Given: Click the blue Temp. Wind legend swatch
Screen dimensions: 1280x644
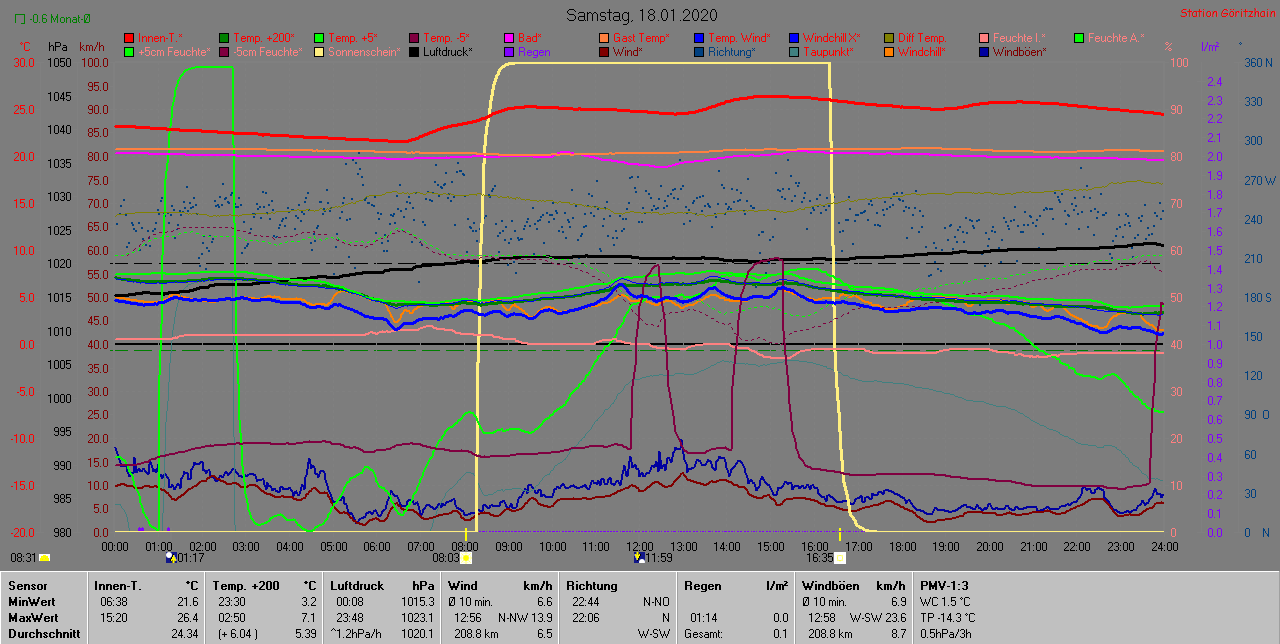Looking at the screenshot, I should [699, 38].
